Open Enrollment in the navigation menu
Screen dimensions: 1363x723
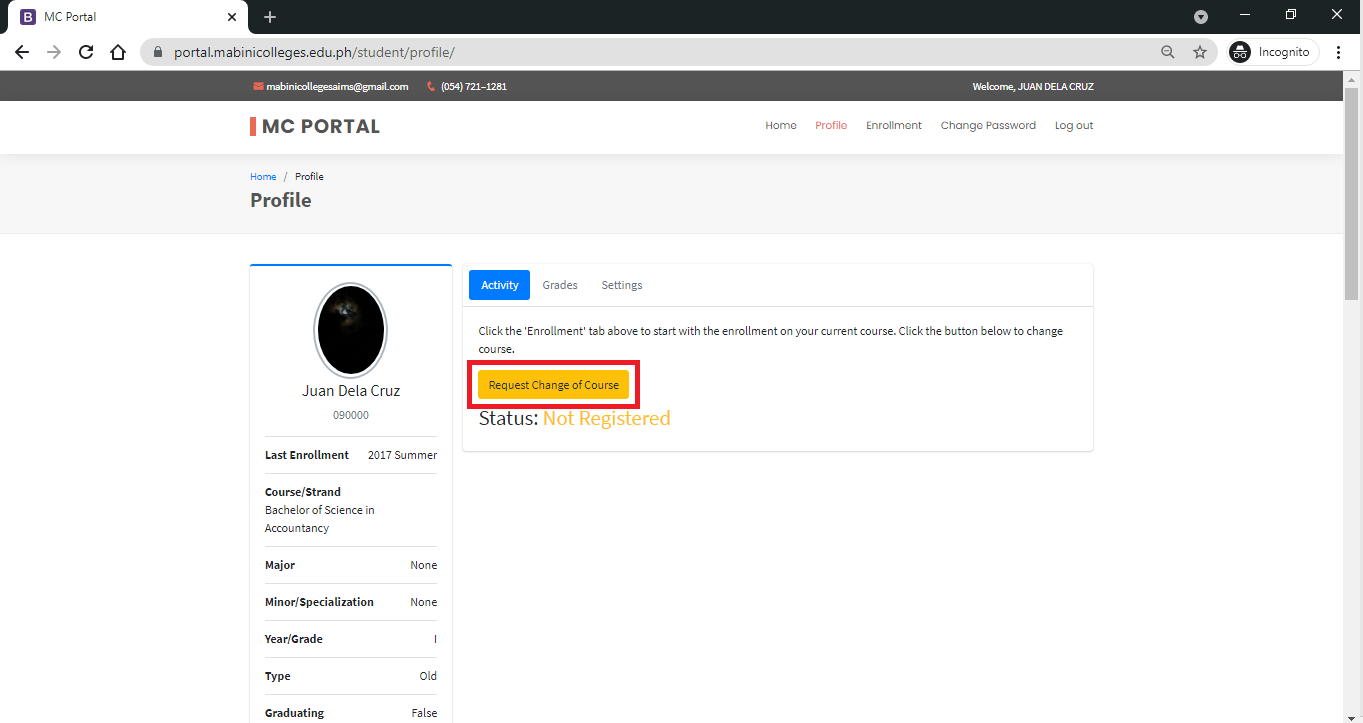[893, 126]
